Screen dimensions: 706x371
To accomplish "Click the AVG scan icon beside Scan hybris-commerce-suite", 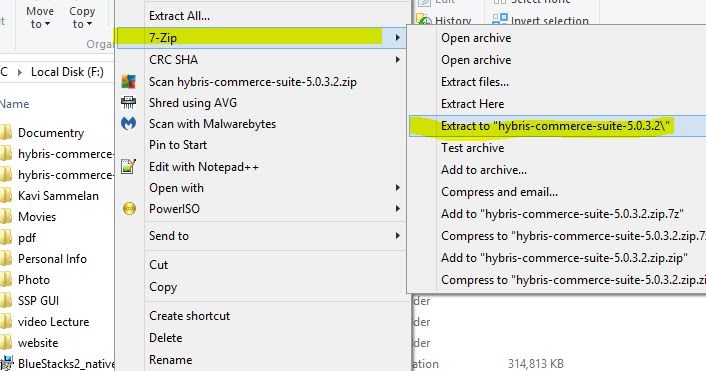I will click(128, 81).
